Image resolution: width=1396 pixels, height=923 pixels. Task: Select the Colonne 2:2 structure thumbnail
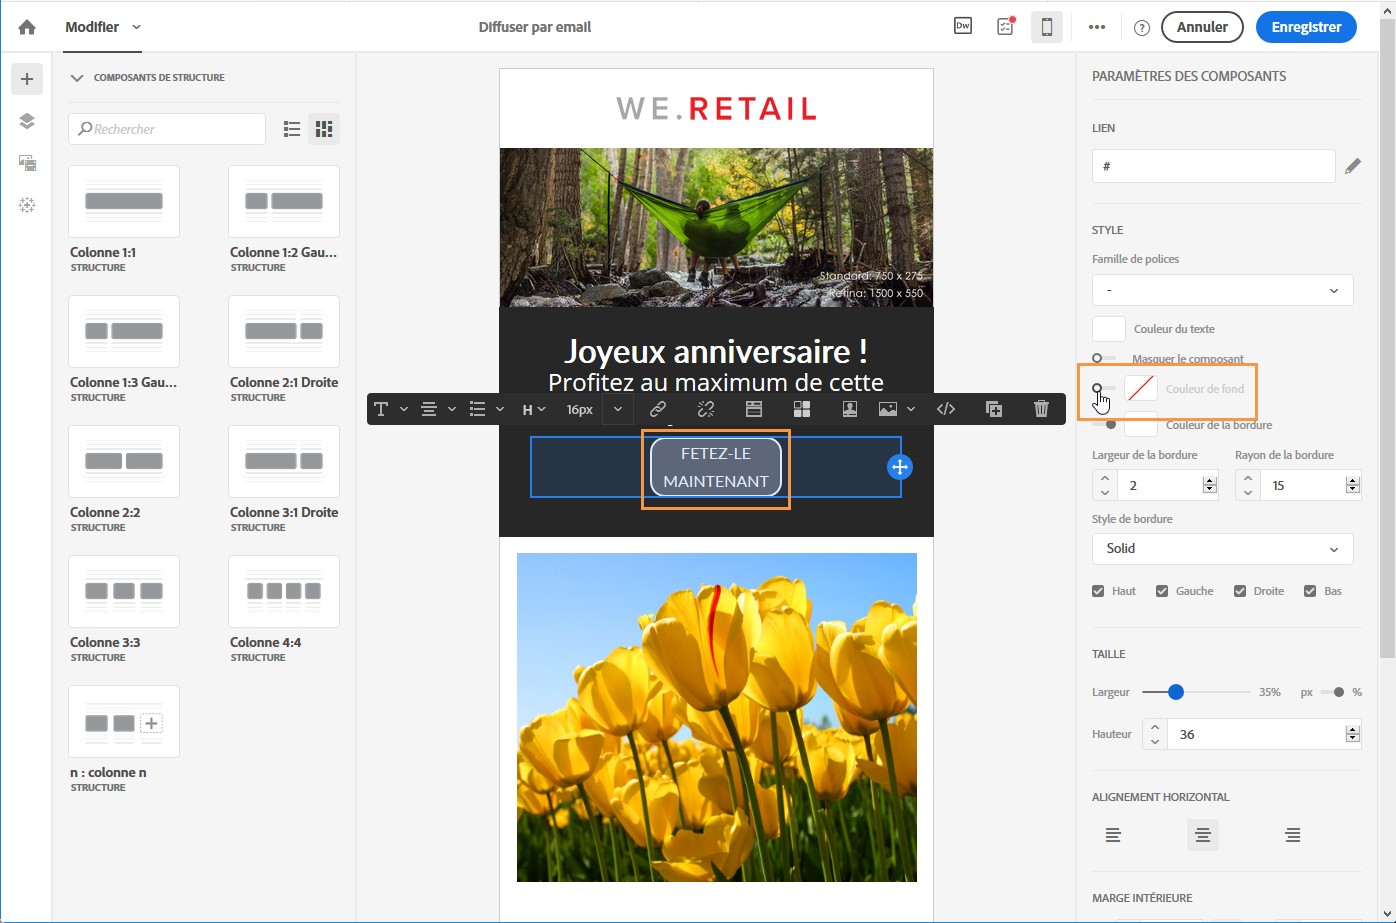pos(124,461)
